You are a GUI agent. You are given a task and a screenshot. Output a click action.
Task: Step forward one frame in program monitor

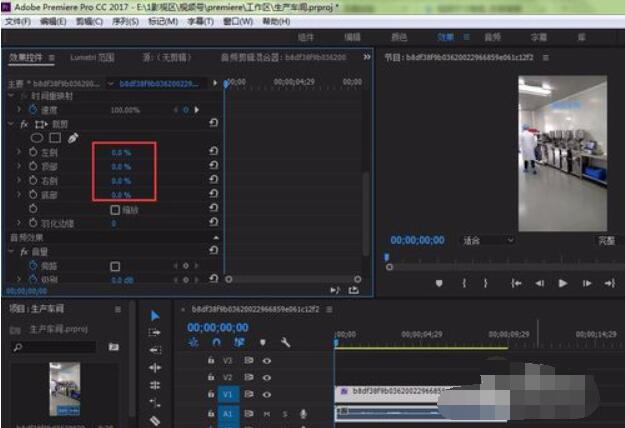point(587,283)
